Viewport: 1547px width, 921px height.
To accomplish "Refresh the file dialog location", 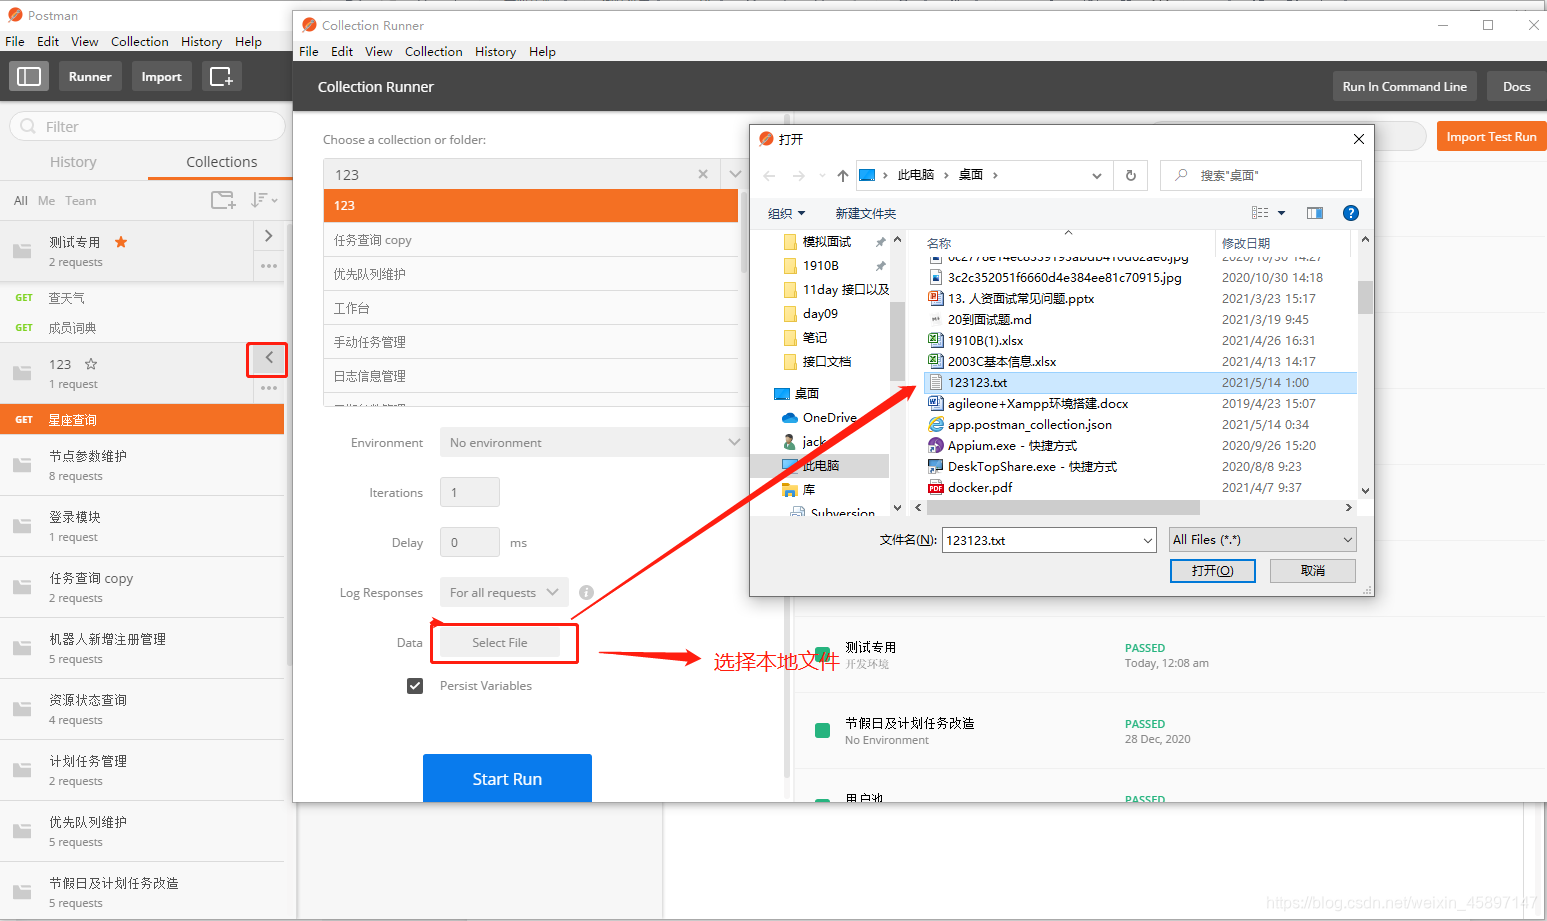I will [1131, 175].
